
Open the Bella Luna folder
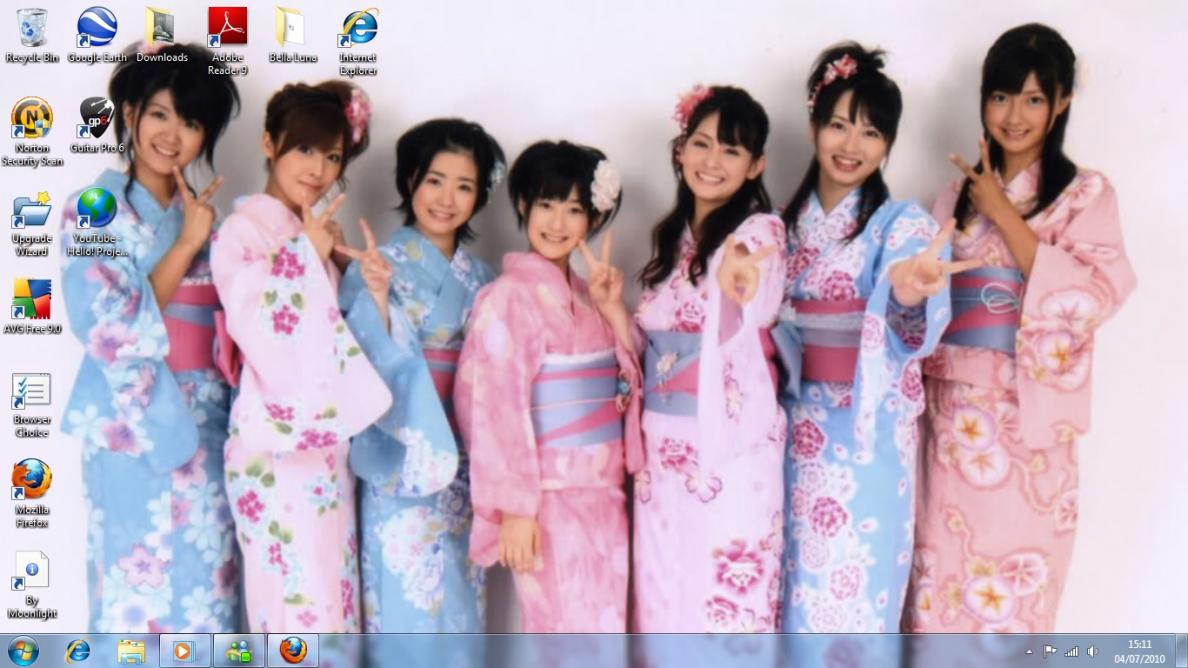pos(292,30)
